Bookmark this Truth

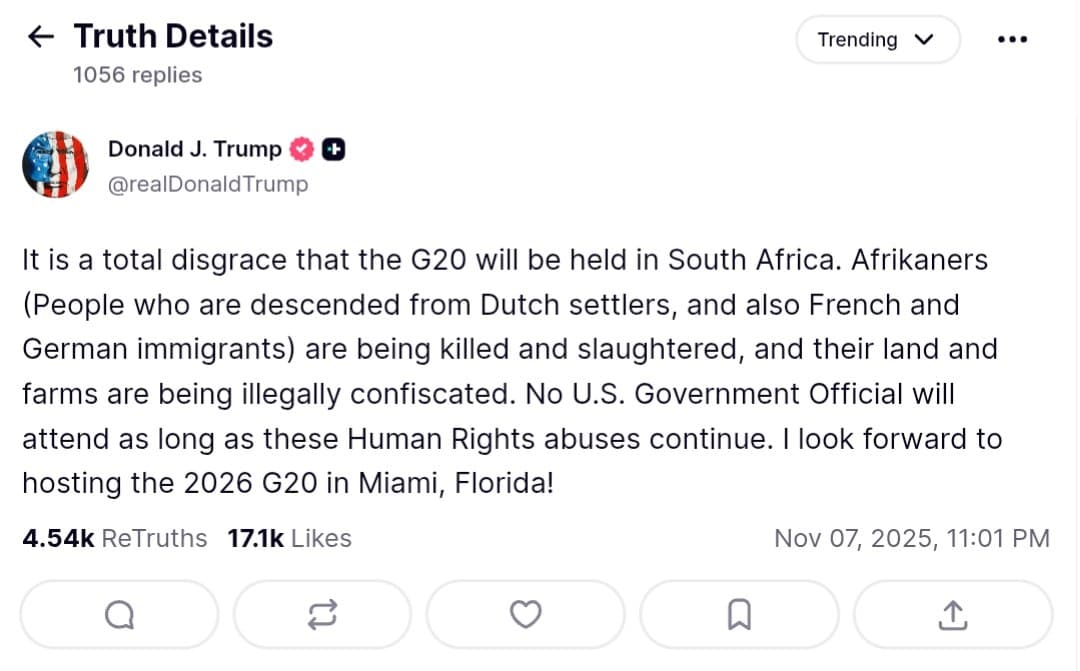739,614
